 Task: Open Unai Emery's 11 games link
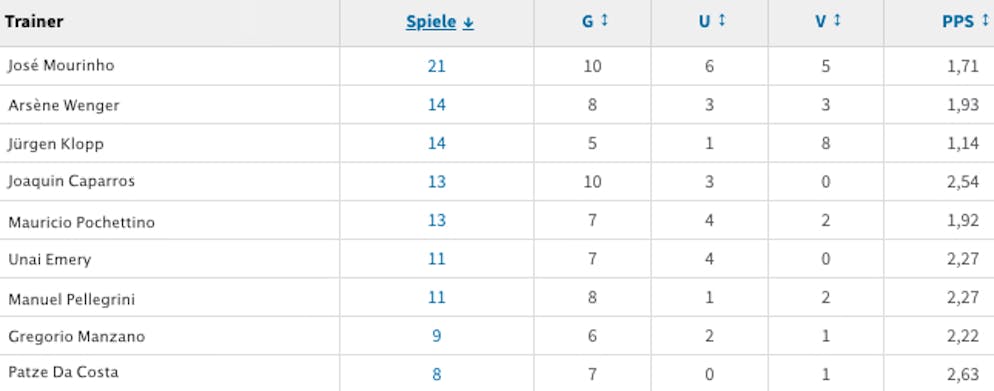pyautogui.click(x=436, y=259)
